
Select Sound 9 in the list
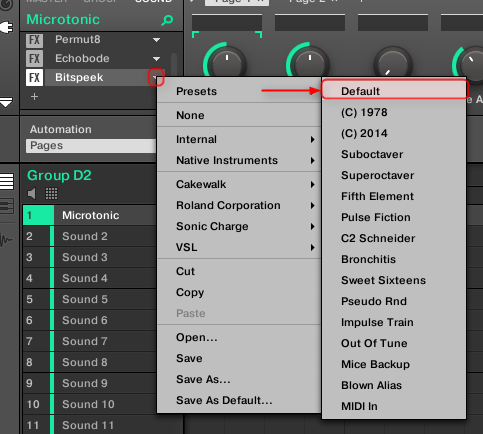coord(89,383)
